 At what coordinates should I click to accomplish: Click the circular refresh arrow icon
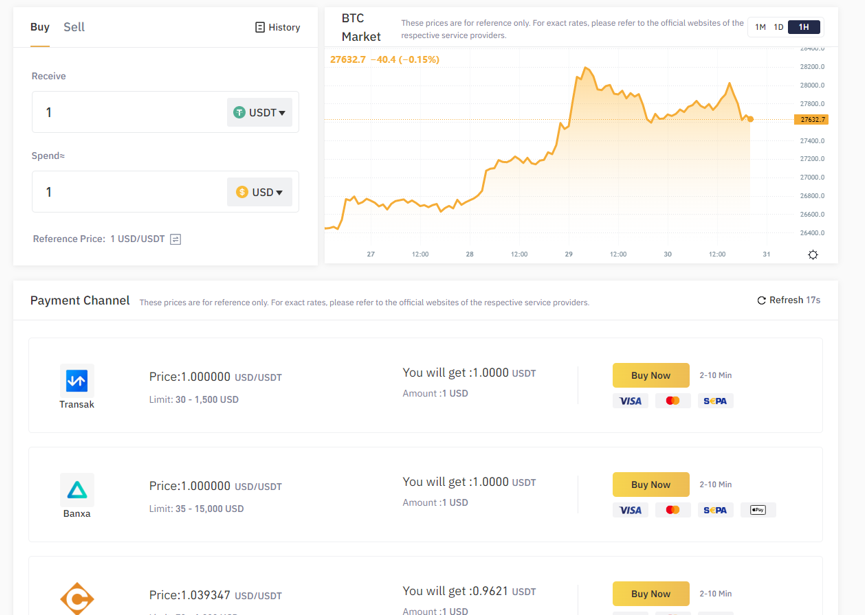click(761, 301)
